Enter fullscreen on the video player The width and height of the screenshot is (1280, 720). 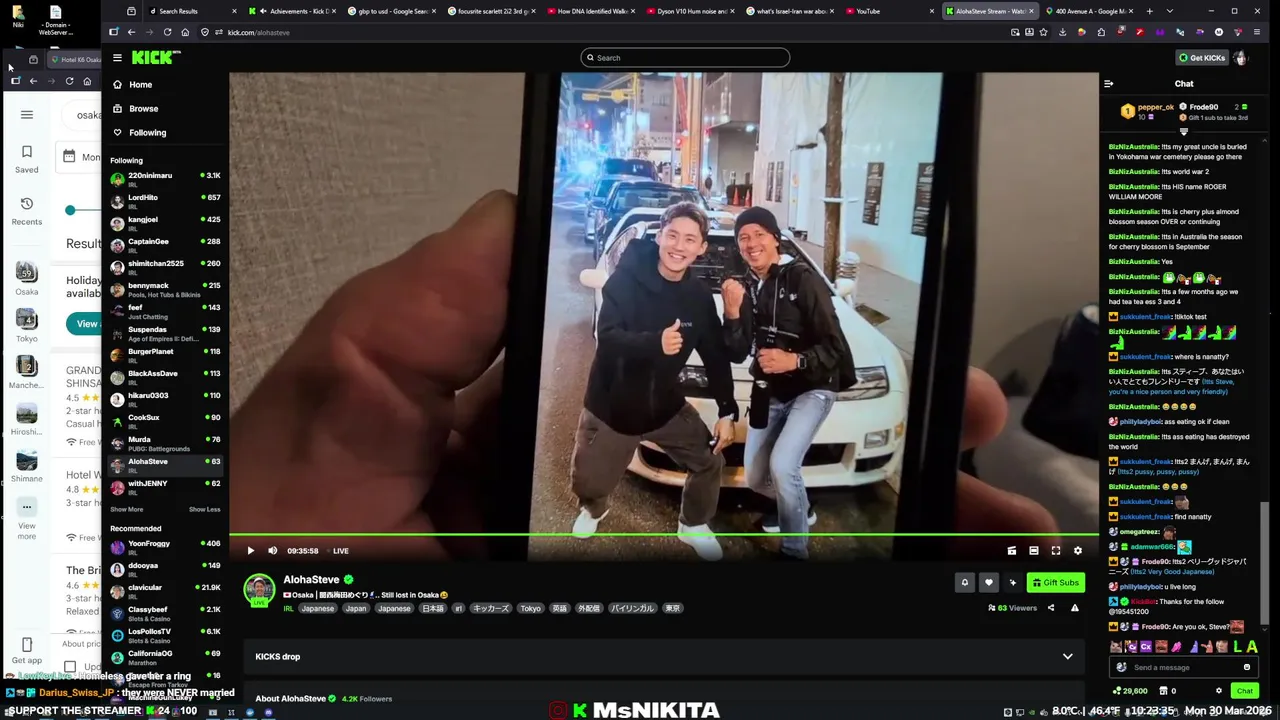click(x=1056, y=551)
